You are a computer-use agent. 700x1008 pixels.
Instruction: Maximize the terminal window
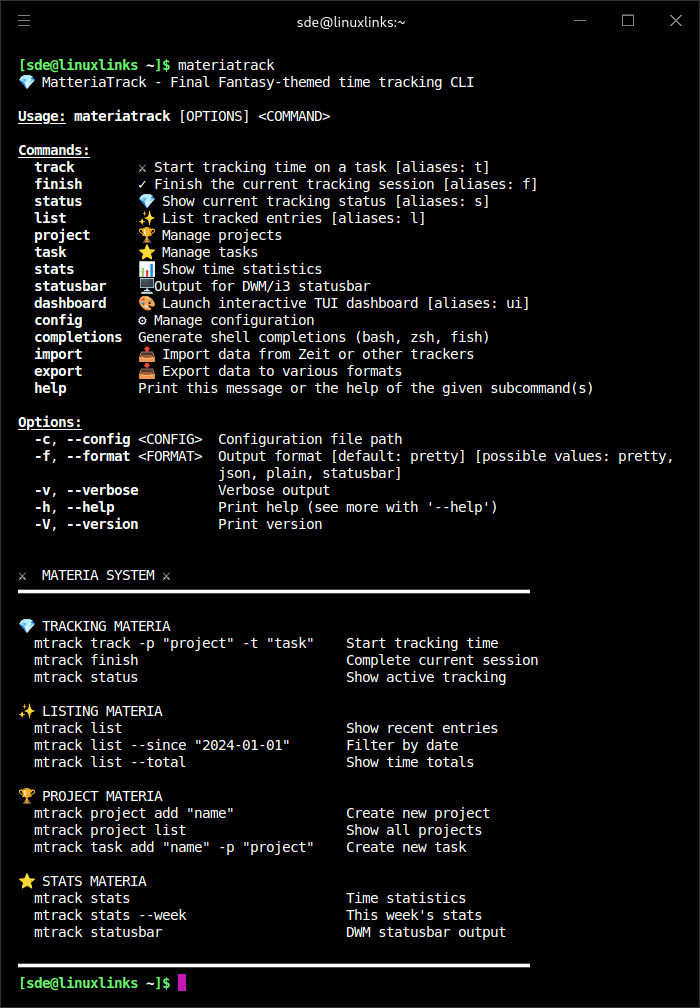(628, 21)
